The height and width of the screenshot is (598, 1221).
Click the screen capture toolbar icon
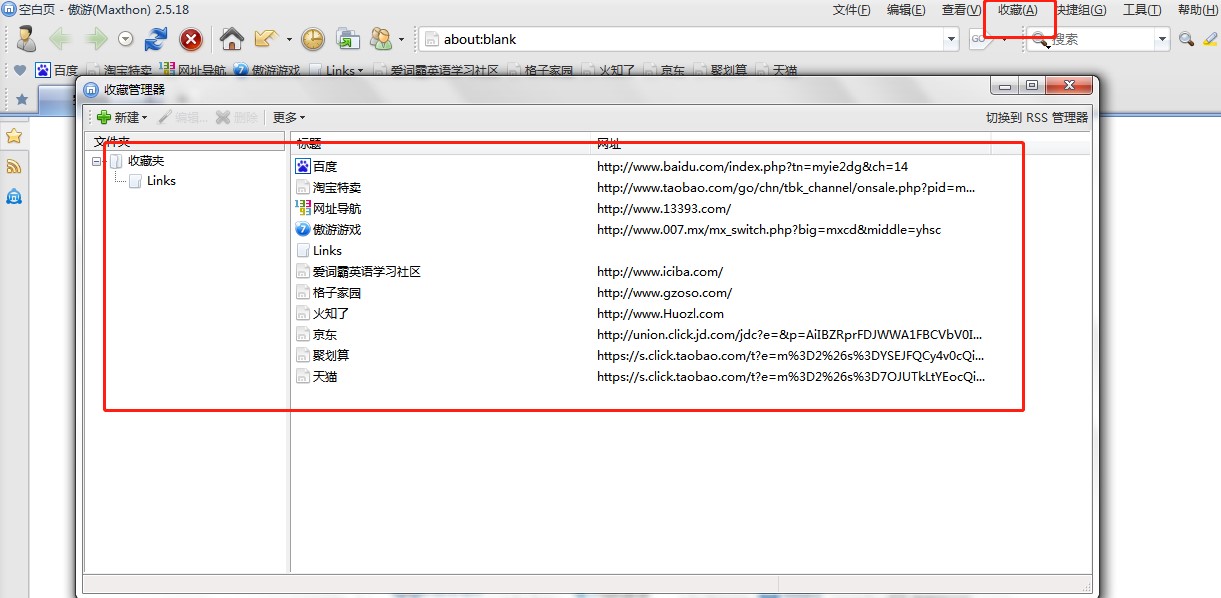click(348, 39)
